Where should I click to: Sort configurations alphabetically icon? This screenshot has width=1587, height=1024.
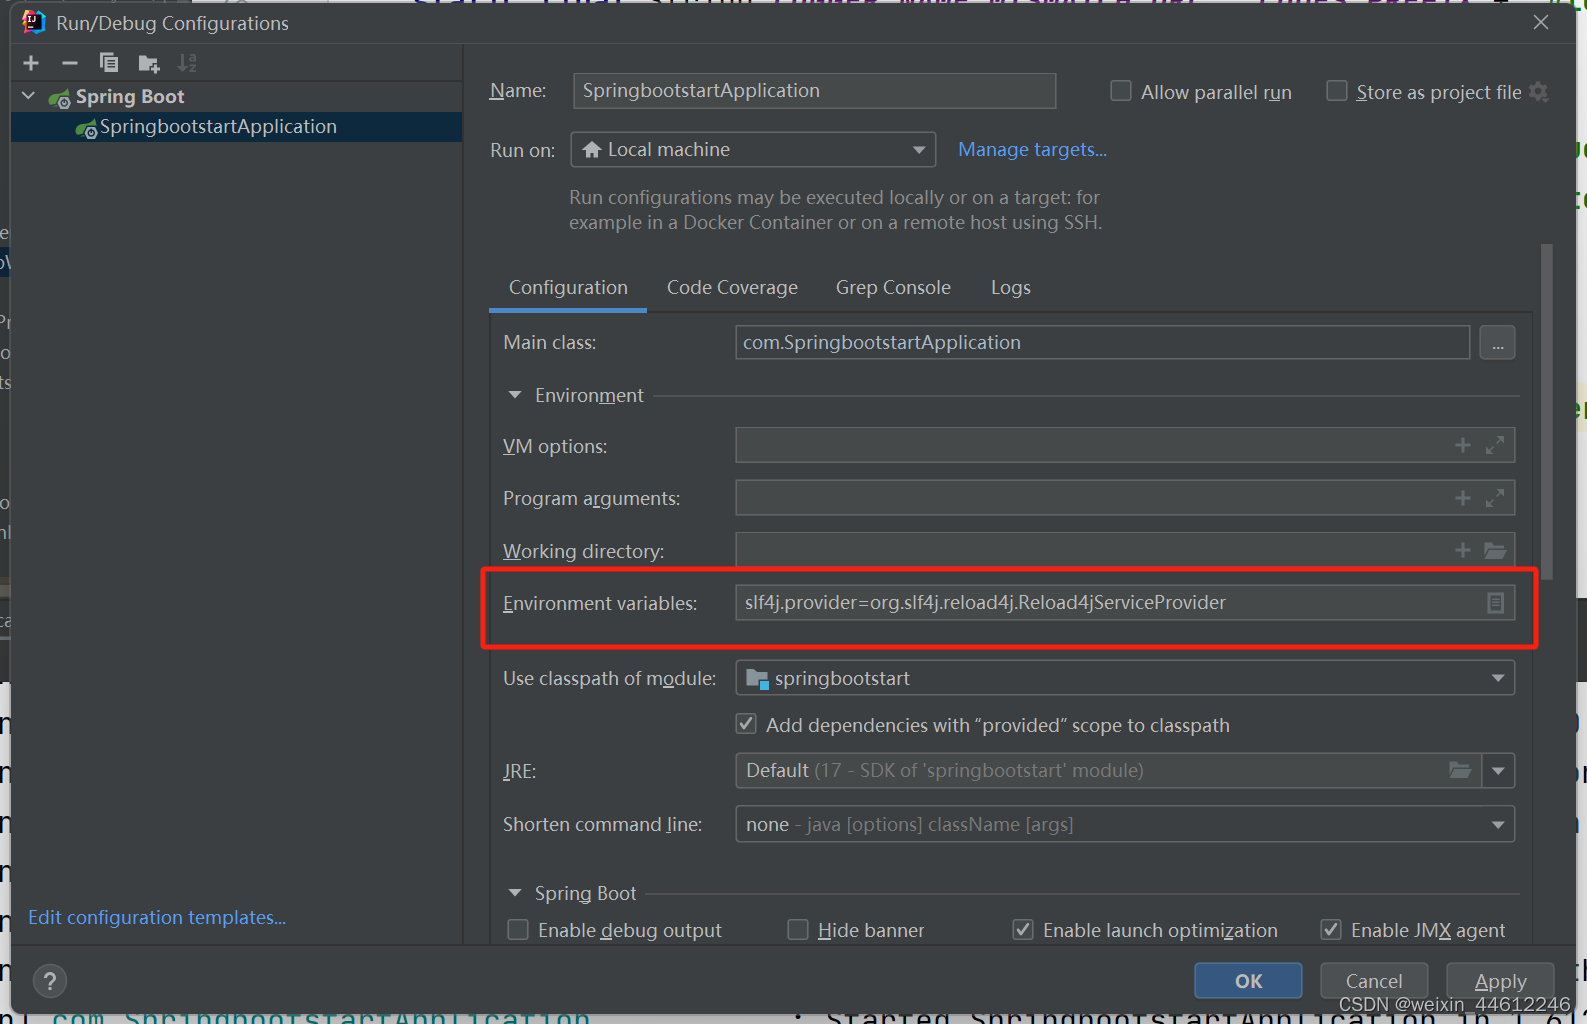tap(187, 63)
